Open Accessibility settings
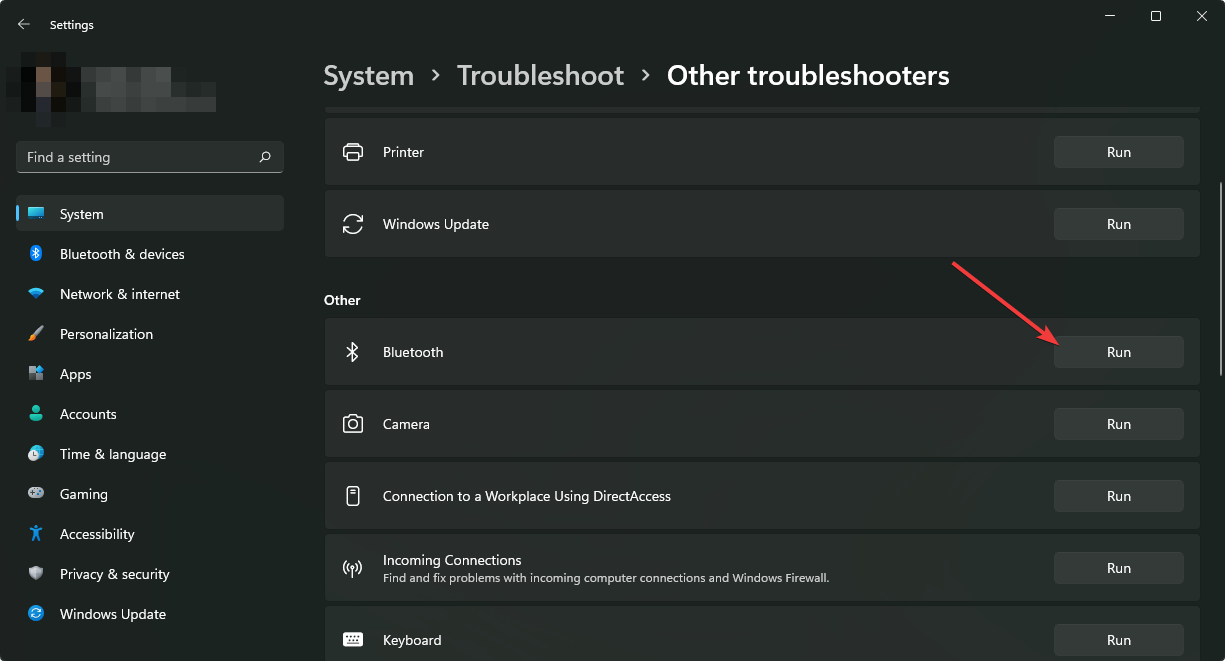This screenshot has width=1225, height=661. pos(150,534)
